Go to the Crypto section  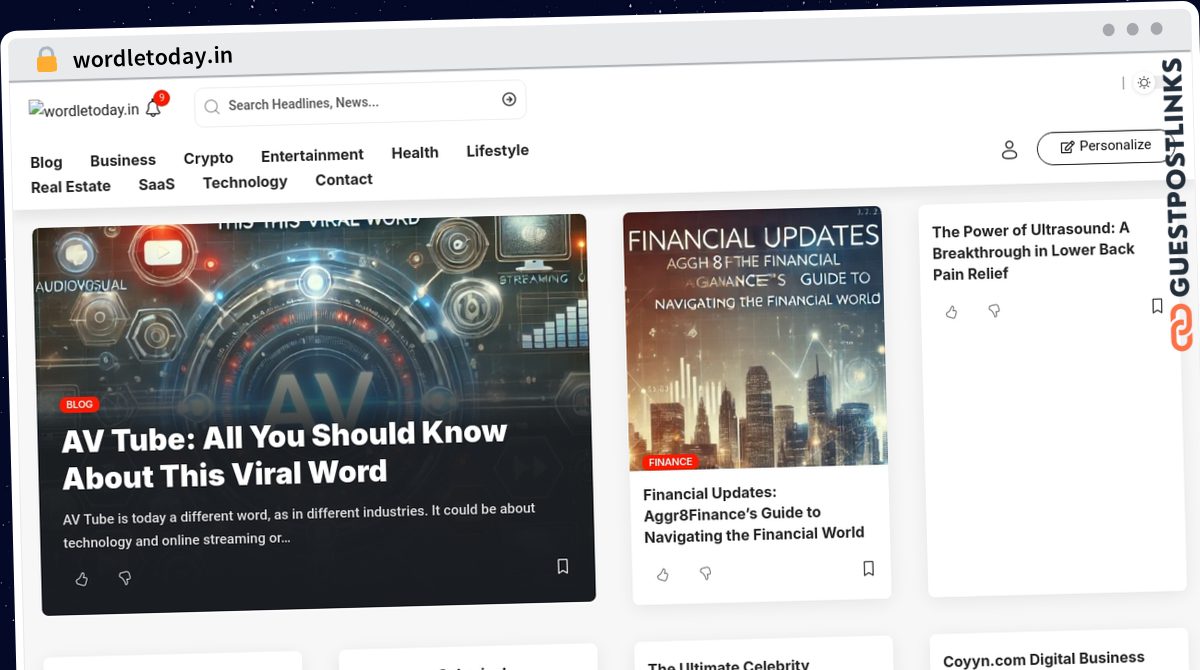(208, 158)
